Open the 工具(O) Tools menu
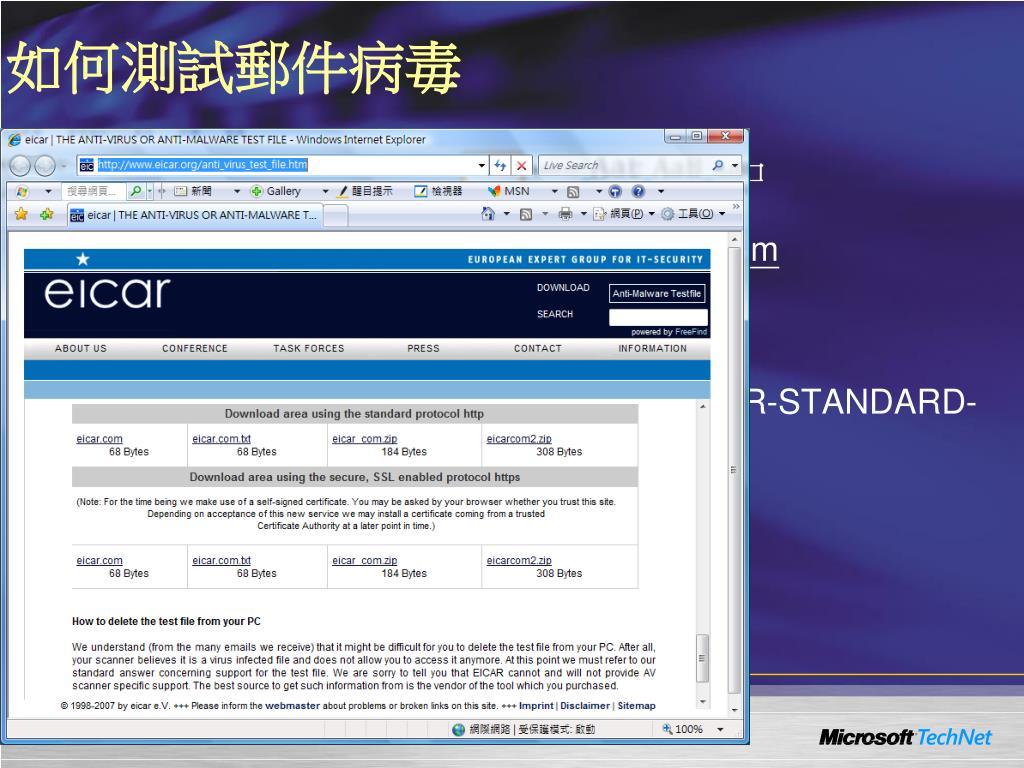The height and width of the screenshot is (768, 1024). tap(693, 214)
